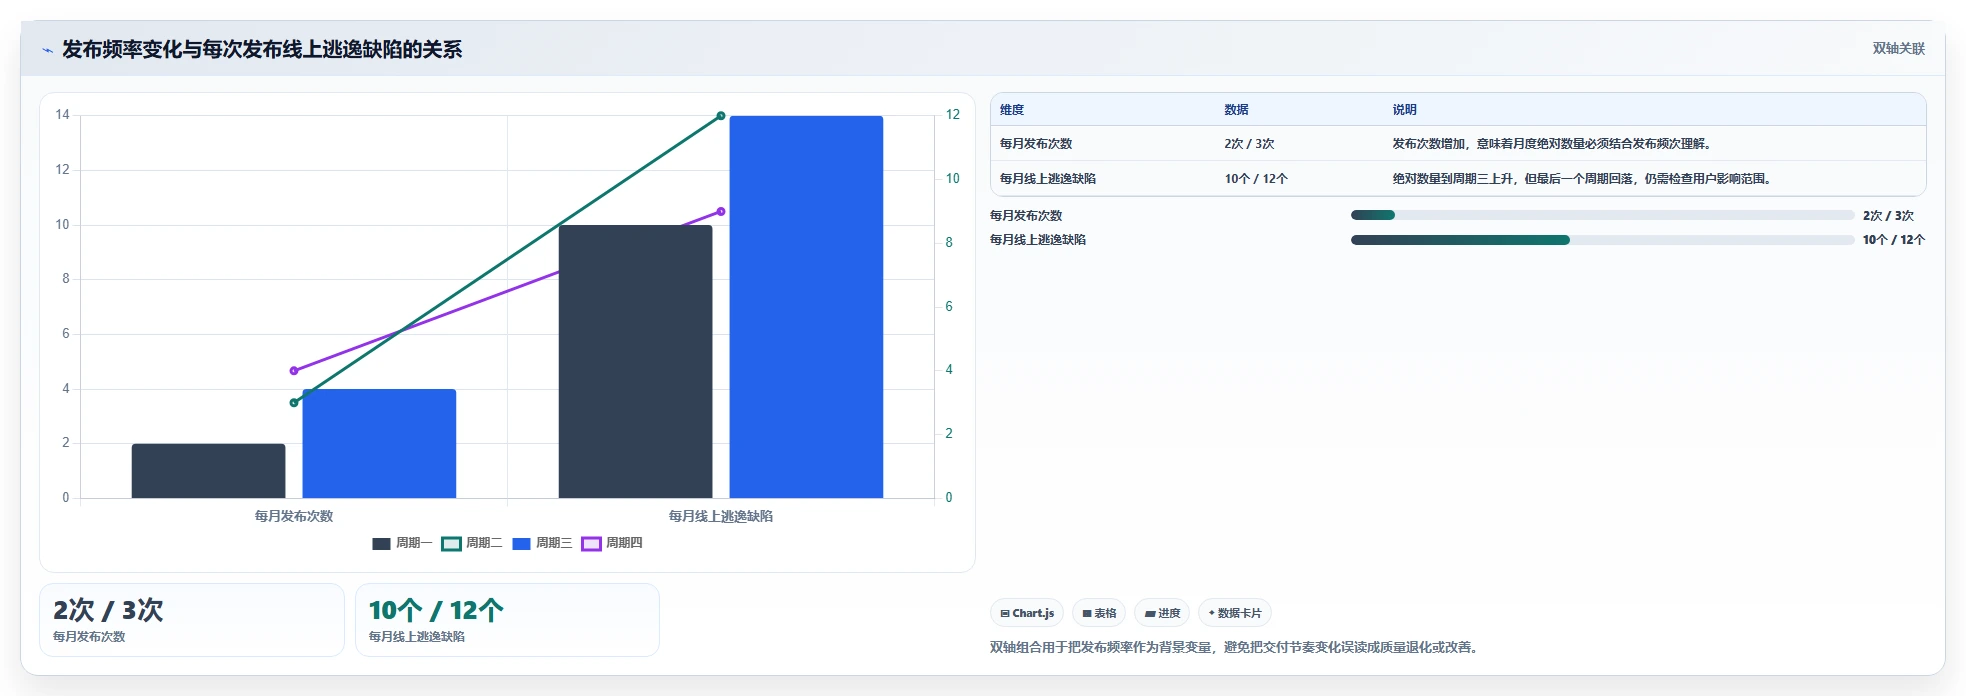
Task: Click the green line's top endpoint marker
Action: [721, 116]
